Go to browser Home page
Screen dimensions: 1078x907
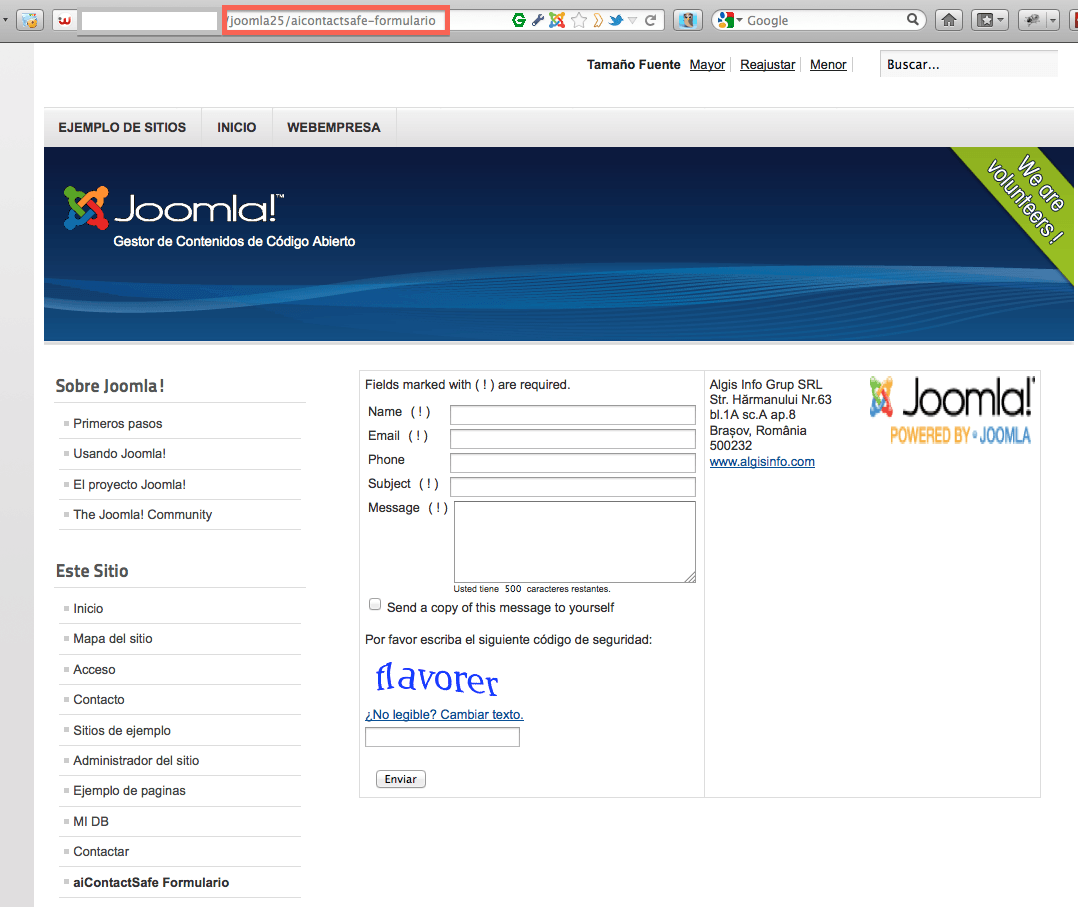(x=949, y=21)
